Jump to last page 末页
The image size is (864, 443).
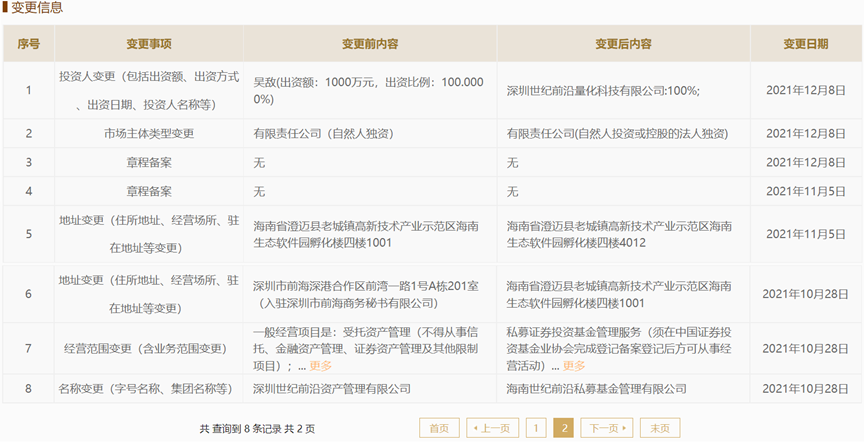pos(660,428)
